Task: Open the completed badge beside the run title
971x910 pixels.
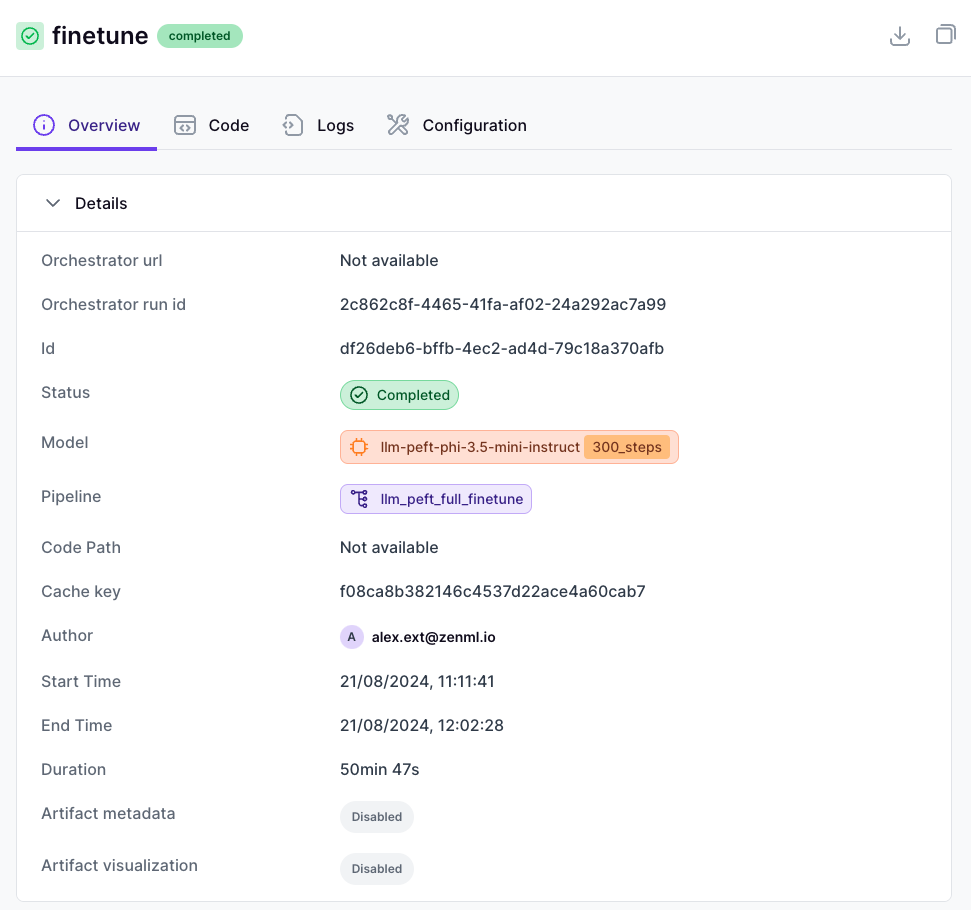Action: click(200, 36)
